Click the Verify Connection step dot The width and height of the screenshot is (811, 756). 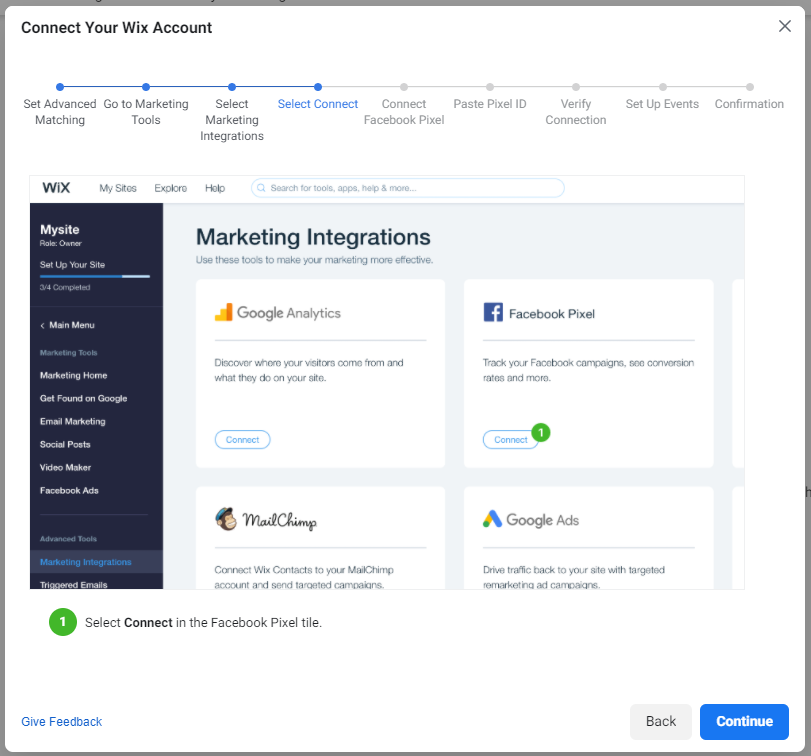[x=576, y=87]
